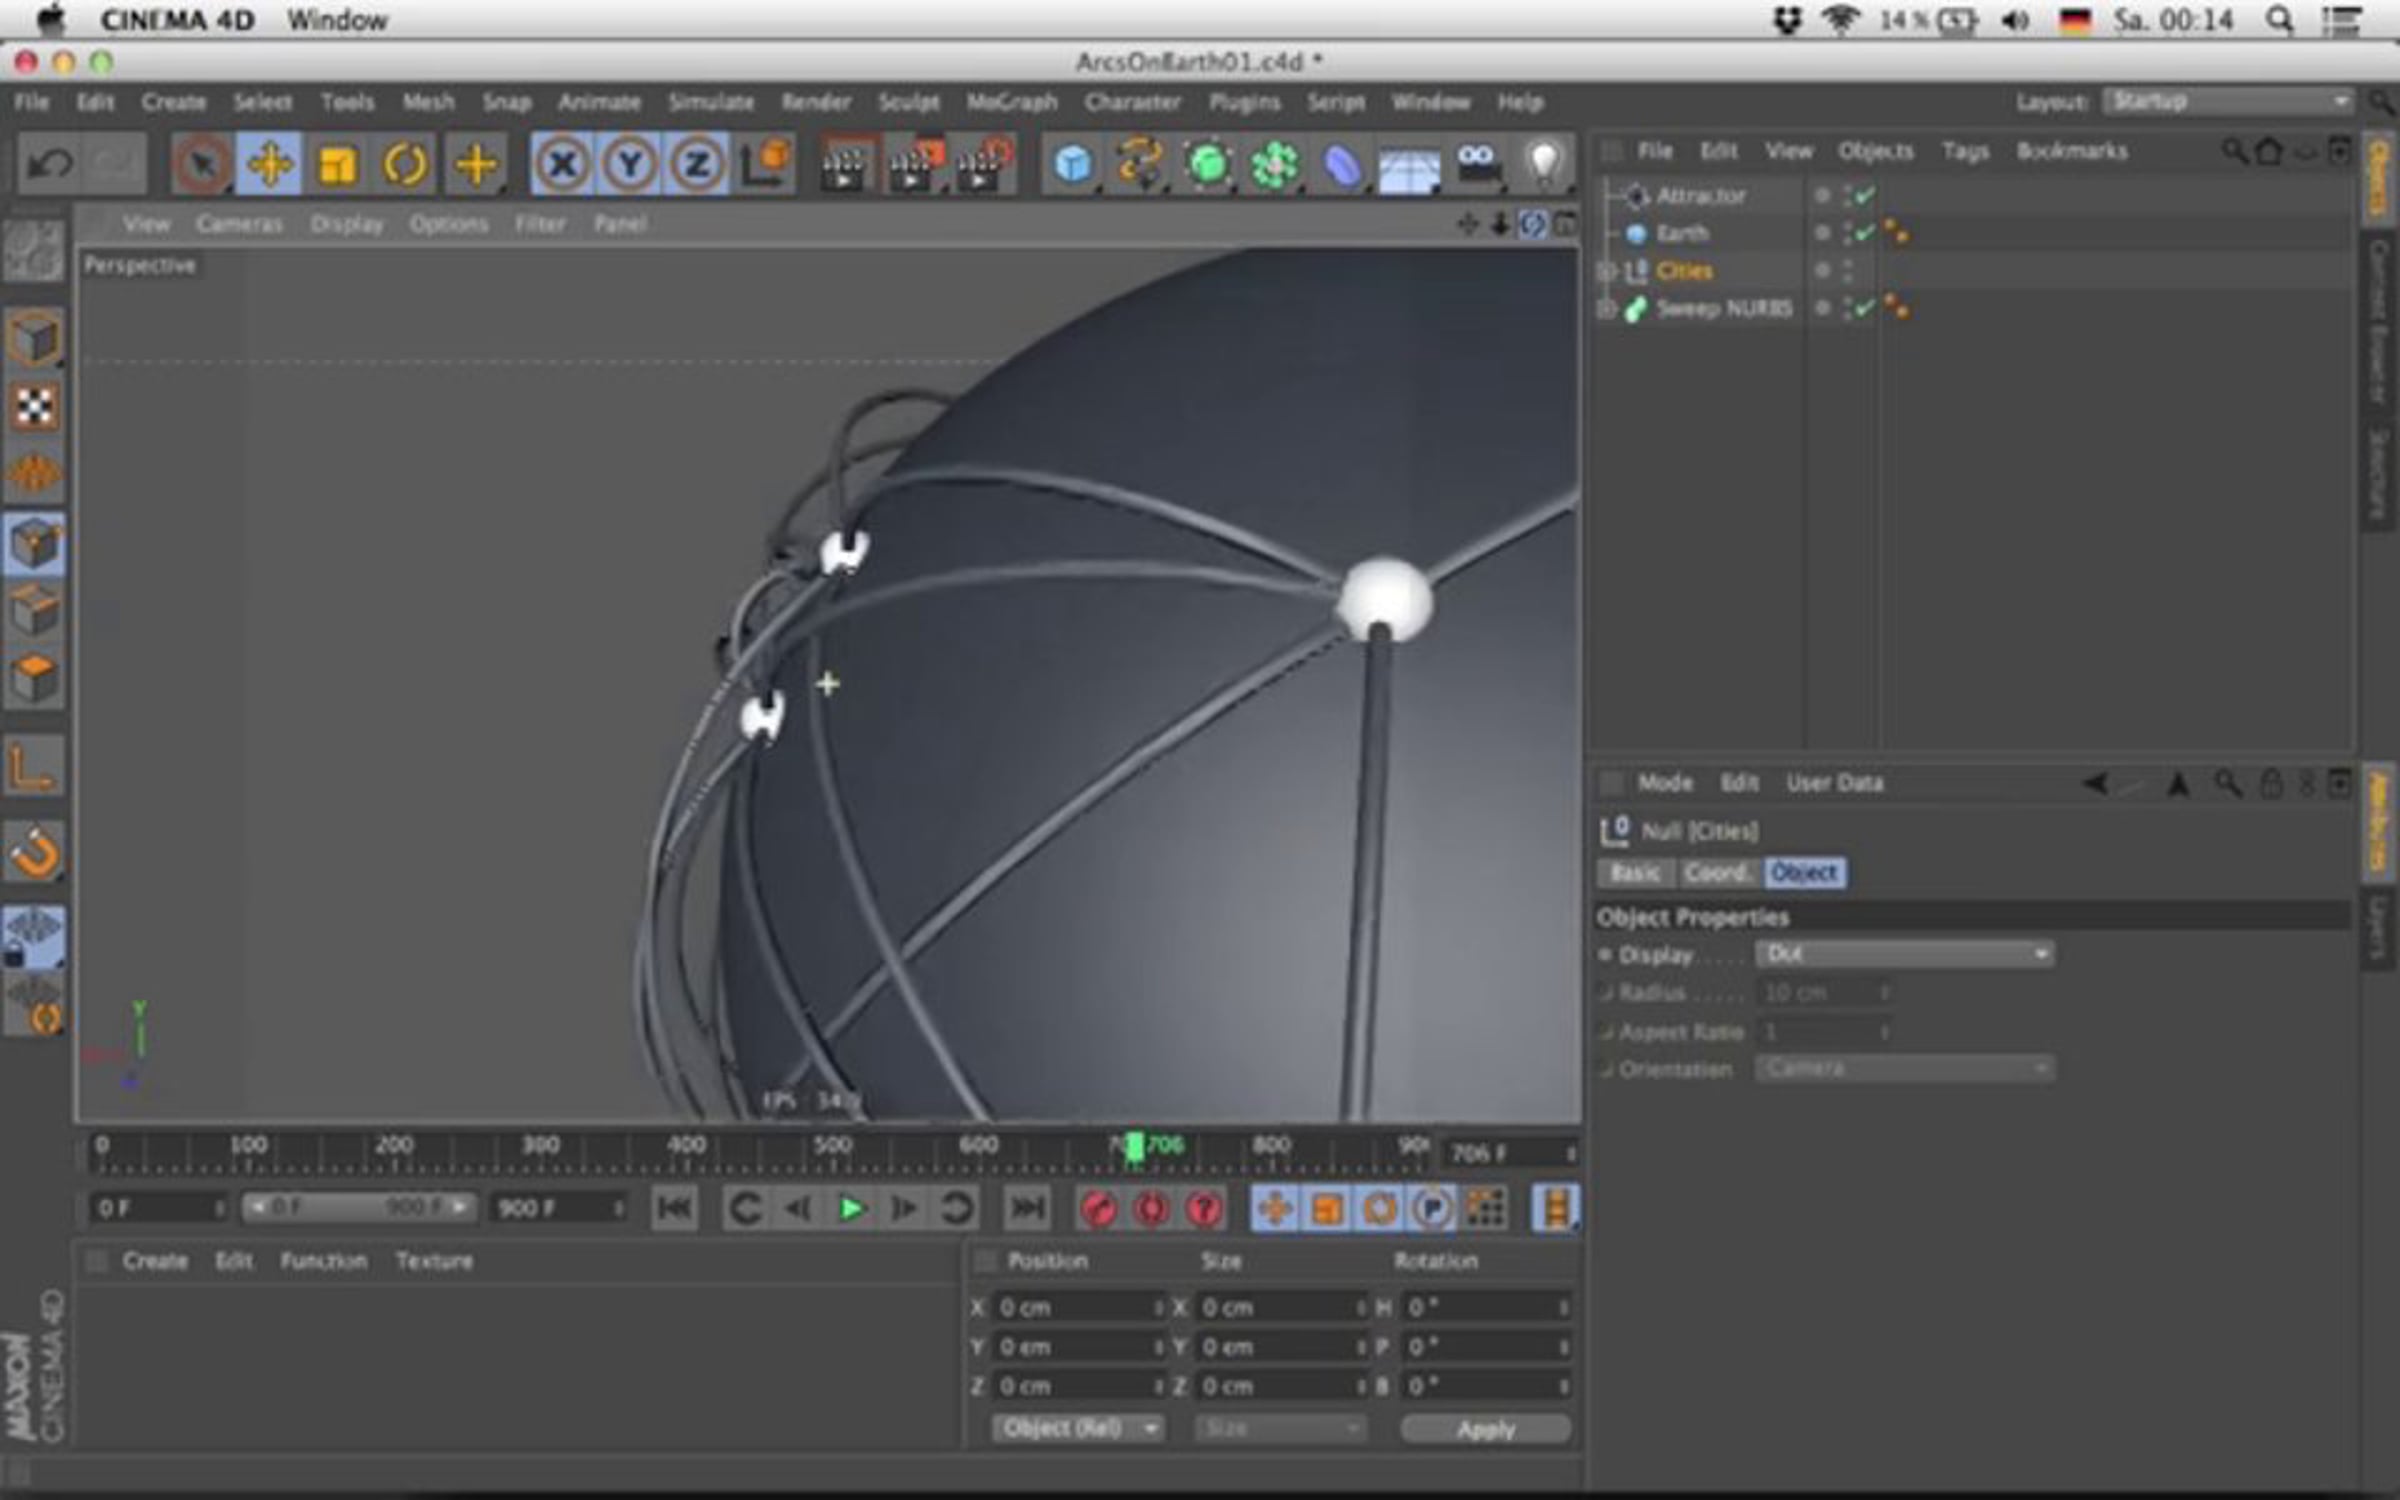Add a light object with the bulb icon
The height and width of the screenshot is (1500, 2400).
click(x=1544, y=164)
